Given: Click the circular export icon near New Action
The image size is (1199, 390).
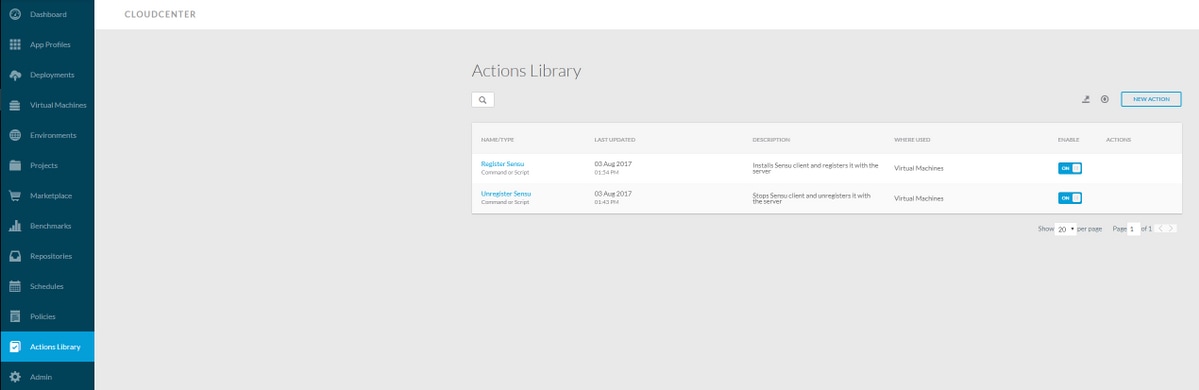Looking at the screenshot, I should click(1104, 99).
